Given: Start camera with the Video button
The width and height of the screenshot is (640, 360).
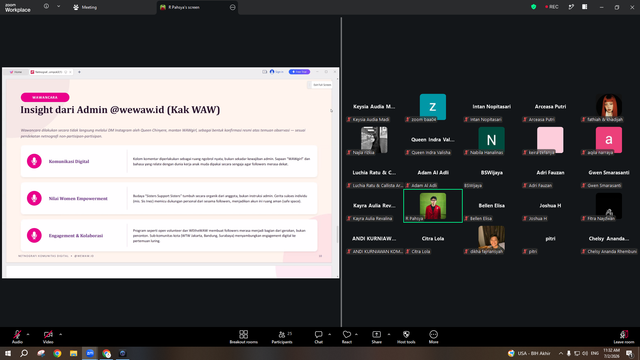Looking at the screenshot, I should [48, 337].
